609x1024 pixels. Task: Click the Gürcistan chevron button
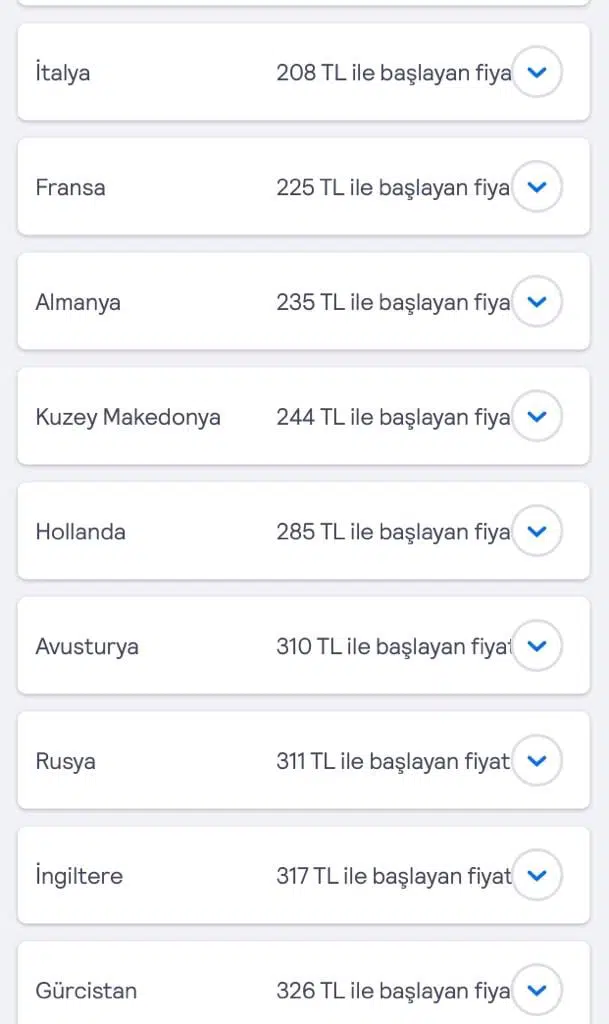point(537,990)
